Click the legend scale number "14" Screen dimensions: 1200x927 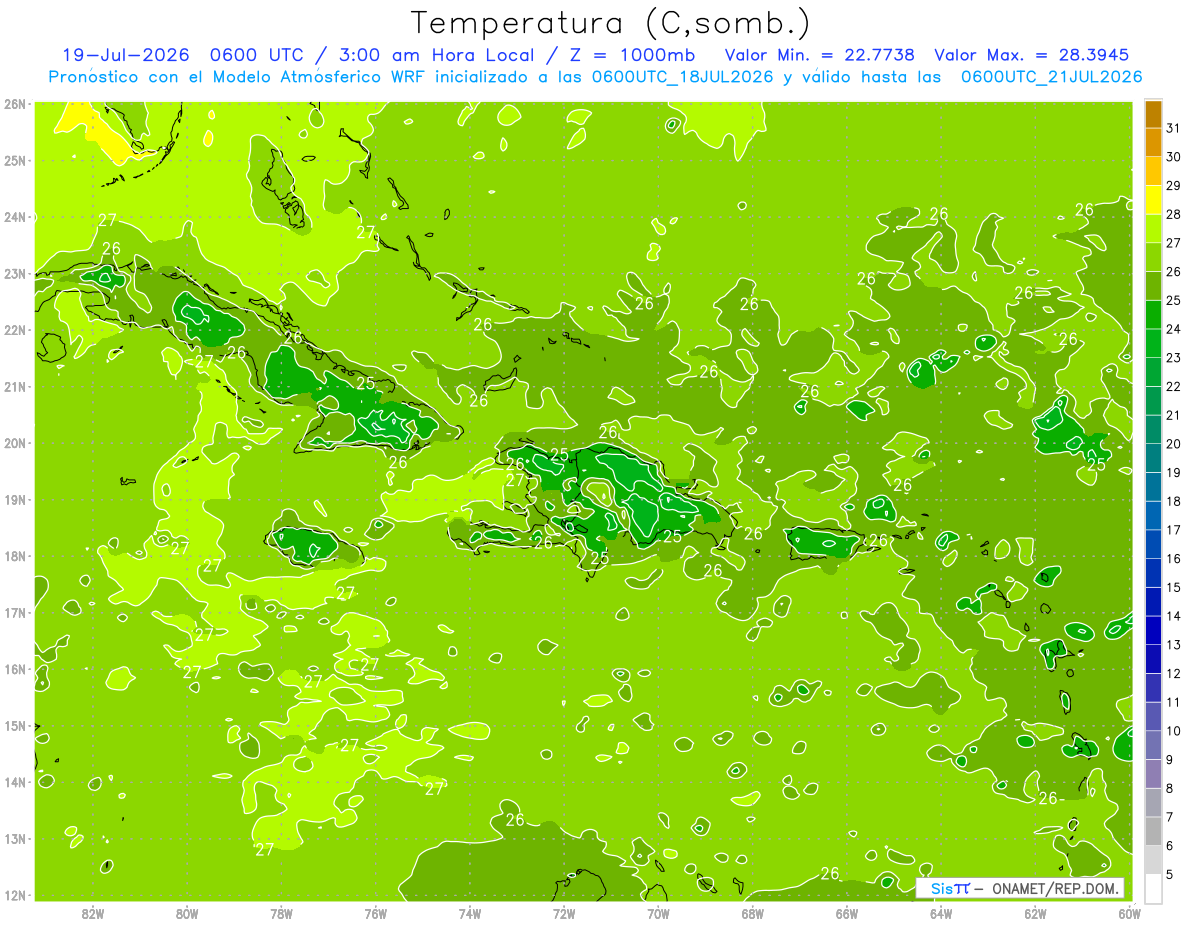coord(1174,616)
